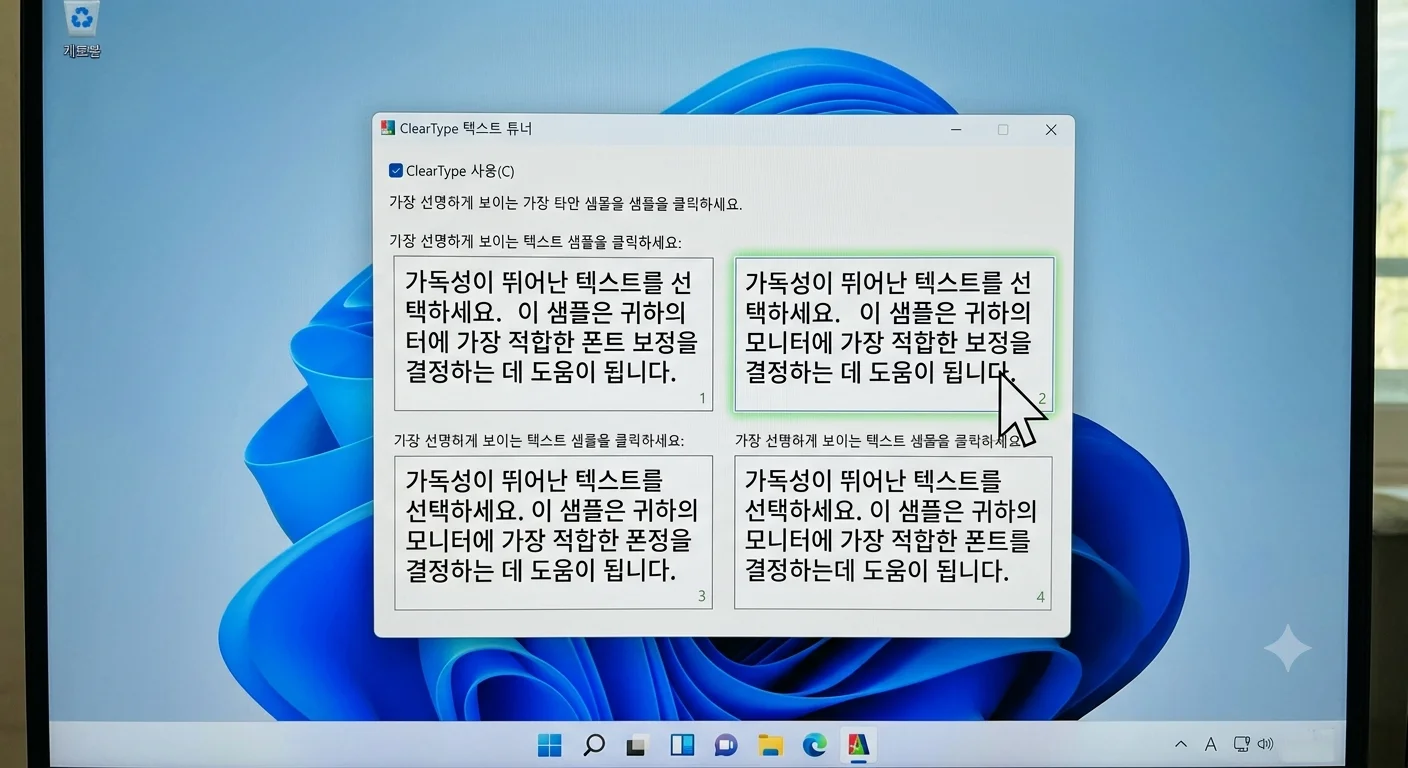The image size is (1408, 768).
Task: Open the Widgets panel icon
Action: click(682, 745)
